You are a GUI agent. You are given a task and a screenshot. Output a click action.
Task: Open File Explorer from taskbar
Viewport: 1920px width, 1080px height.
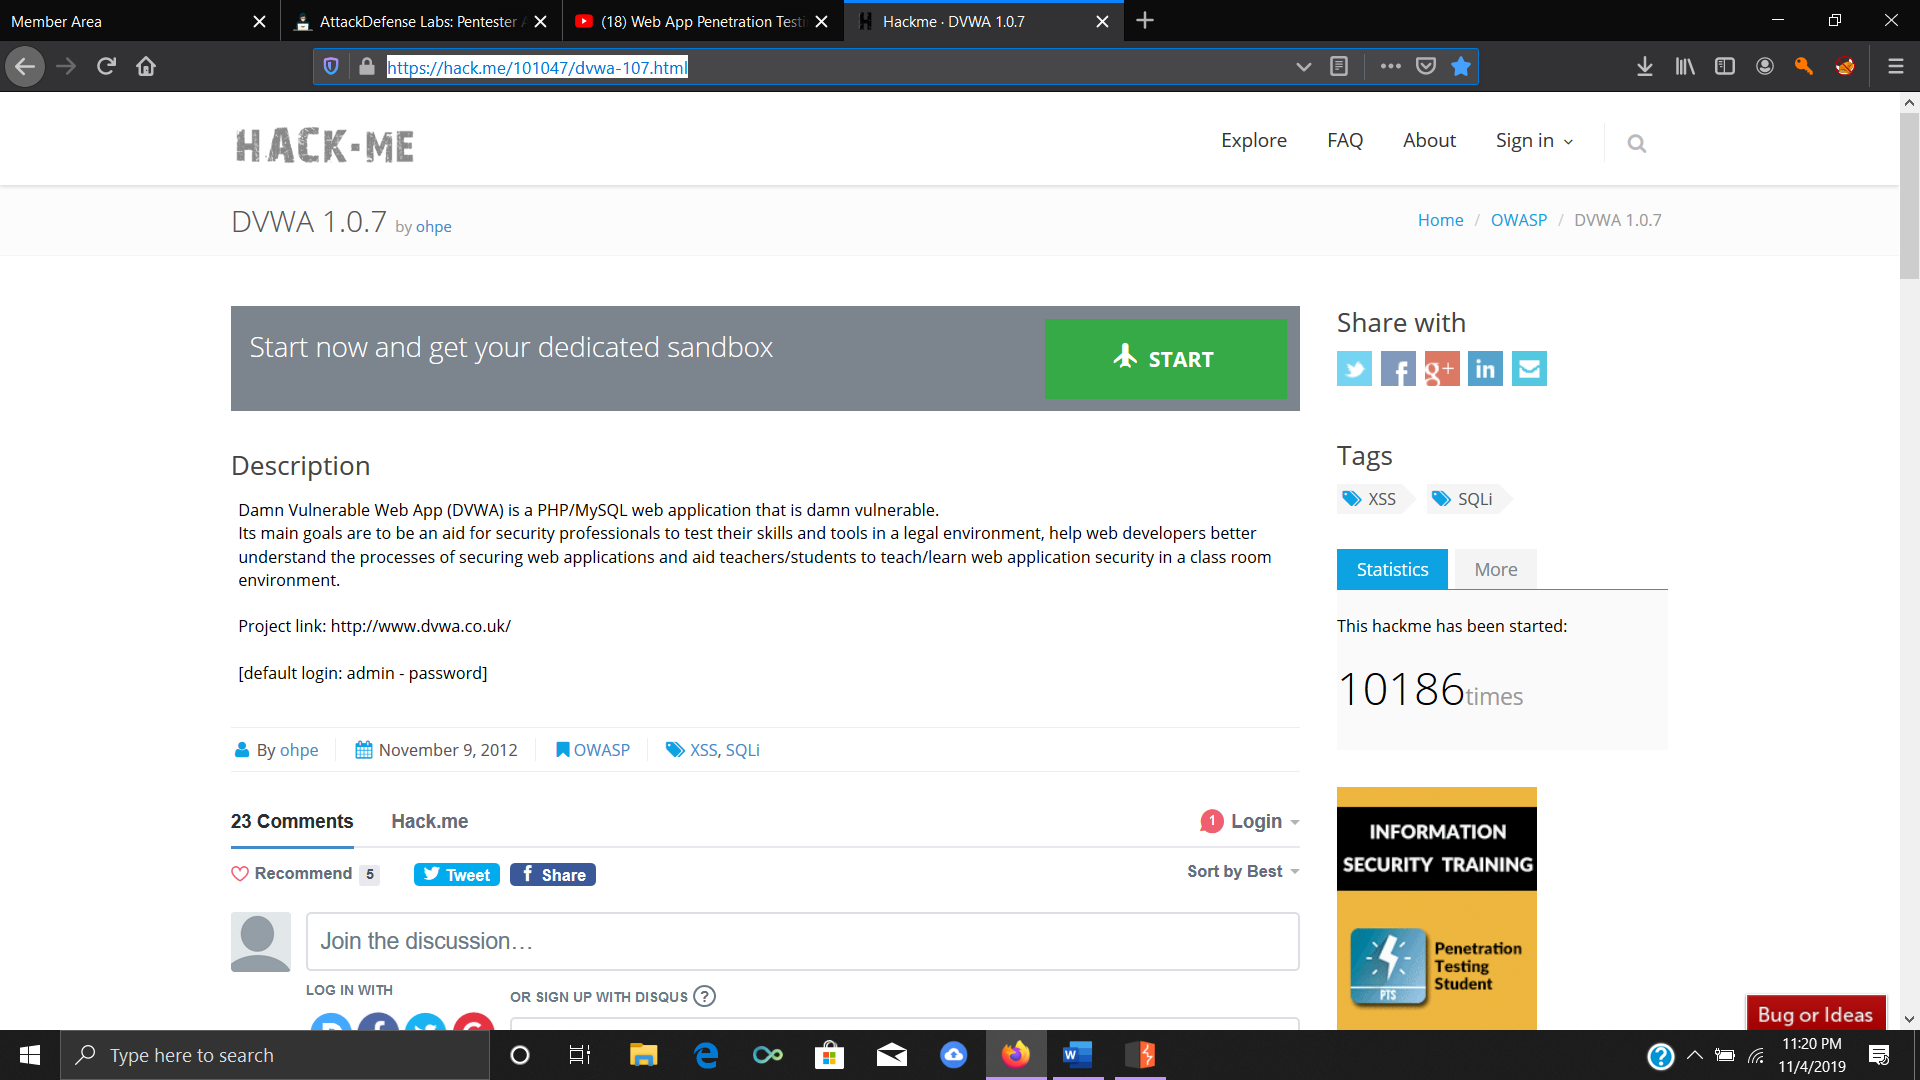pyautogui.click(x=643, y=1055)
